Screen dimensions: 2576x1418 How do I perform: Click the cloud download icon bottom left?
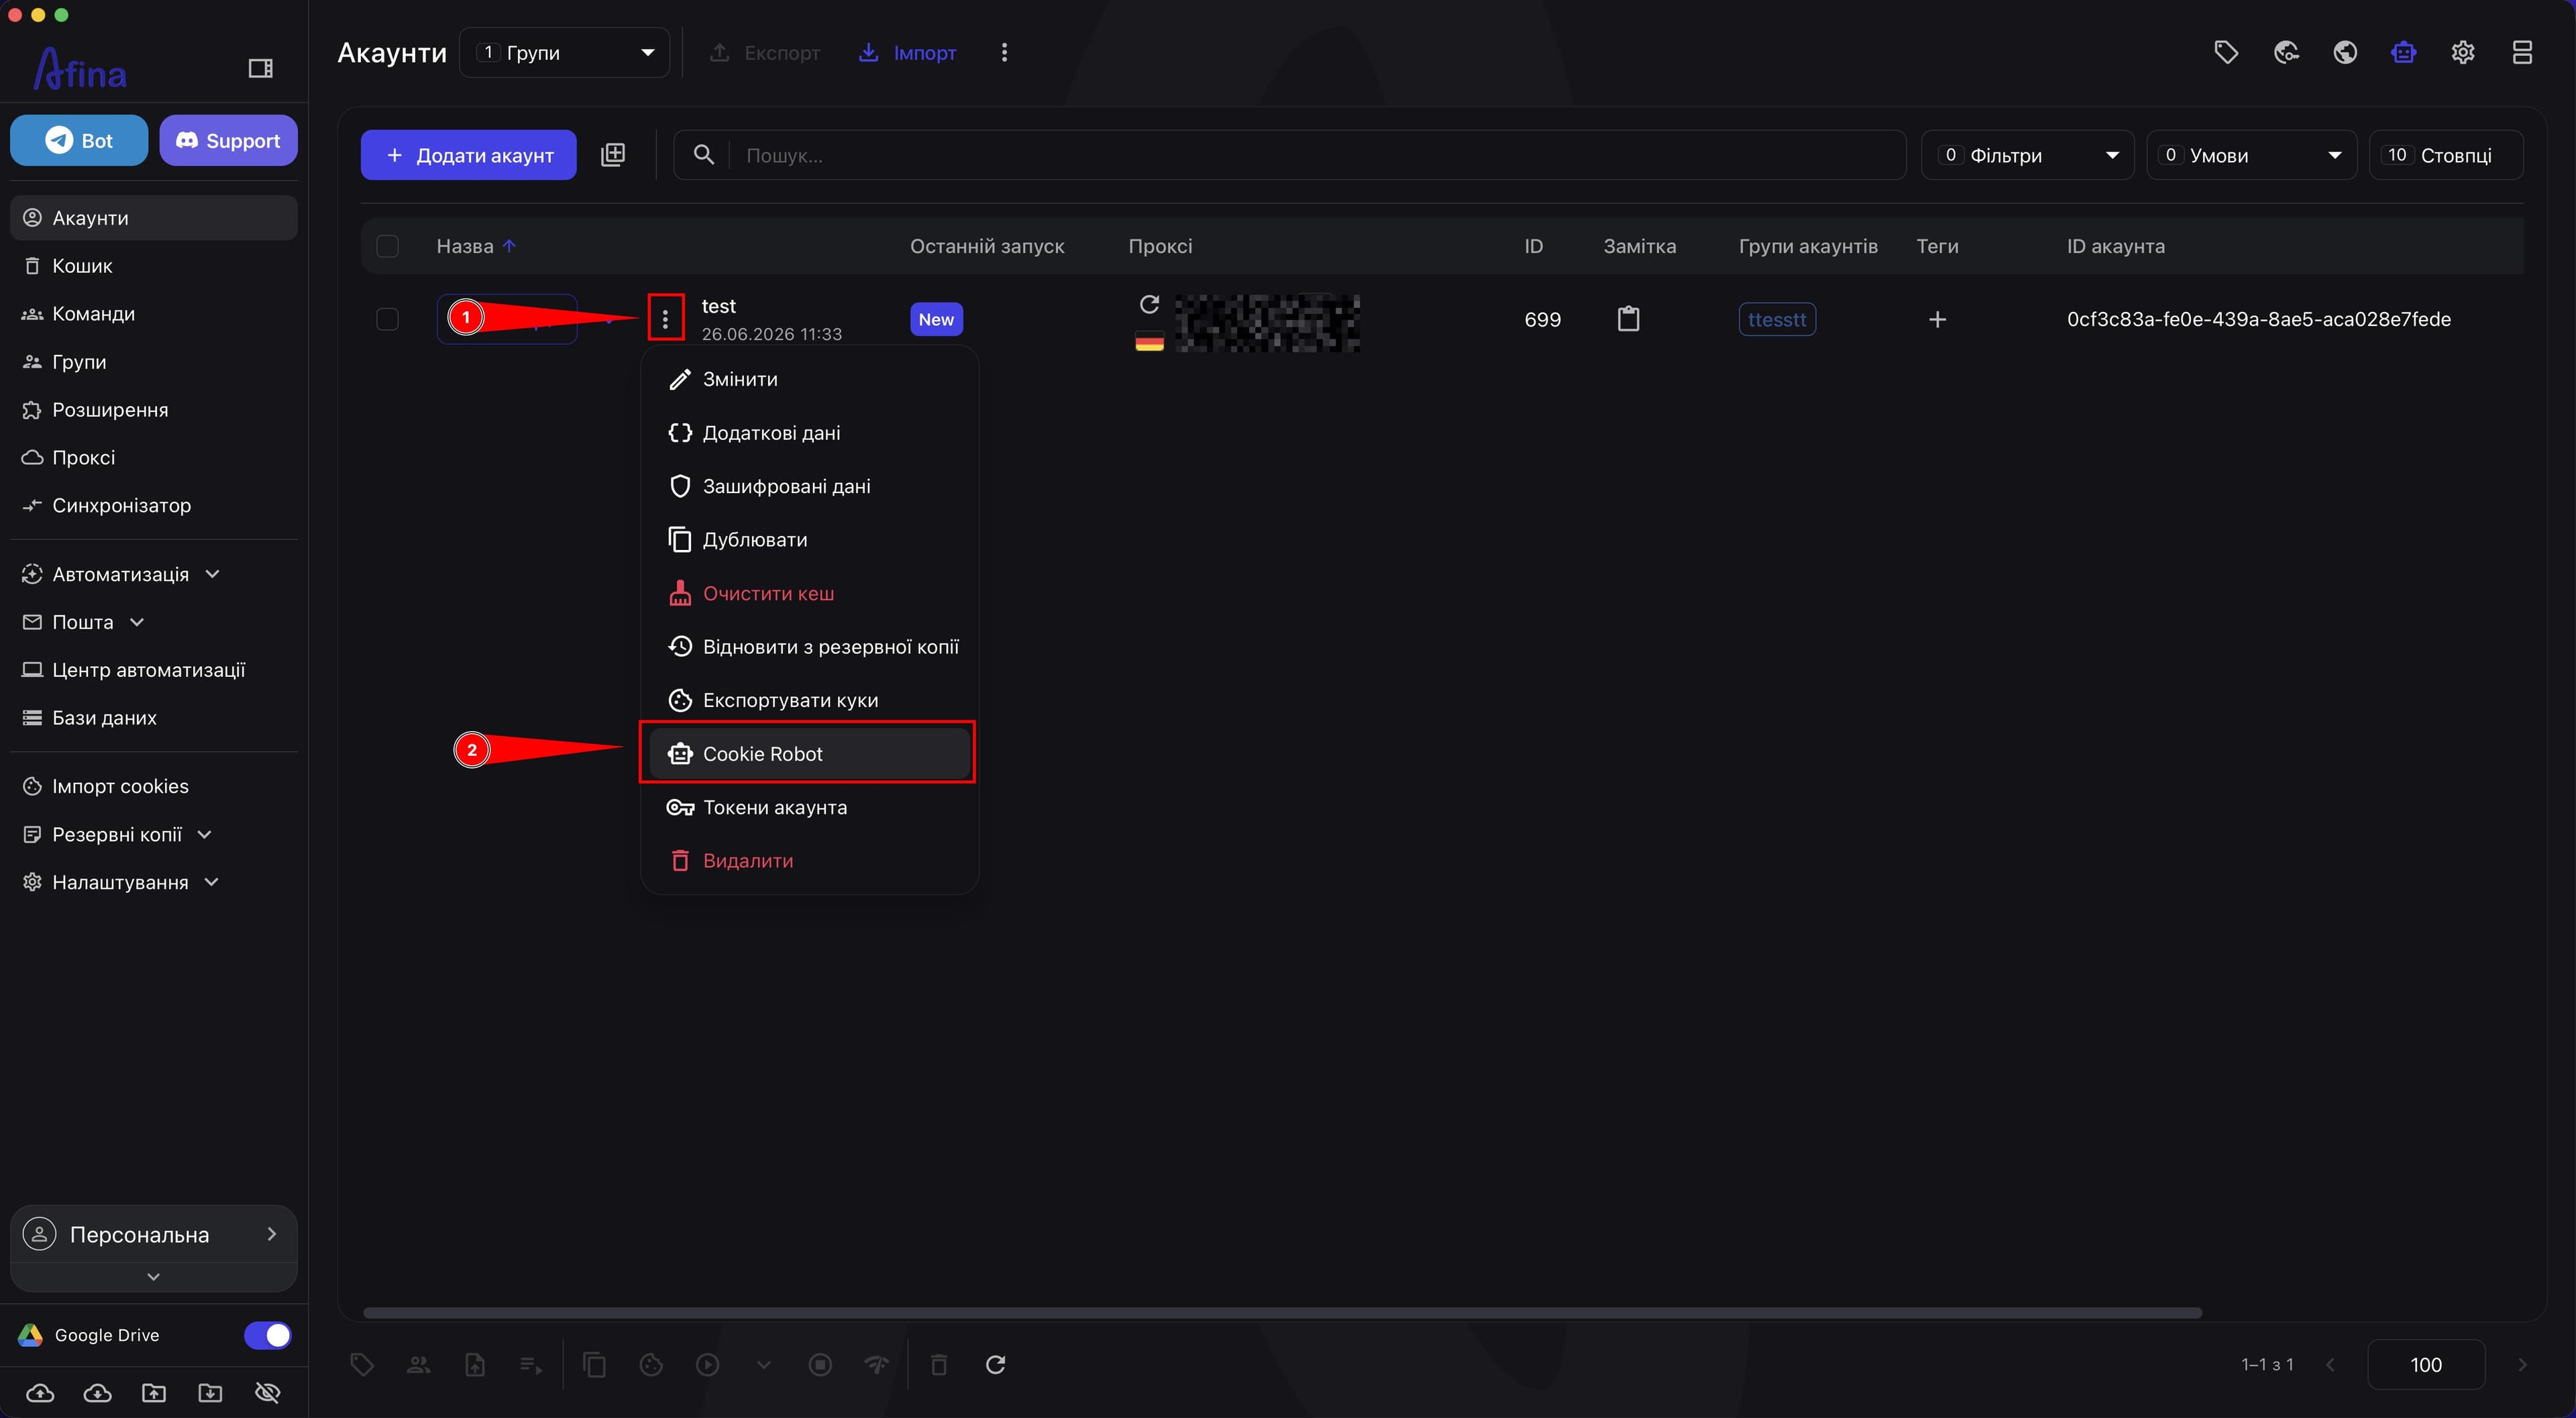coord(97,1393)
